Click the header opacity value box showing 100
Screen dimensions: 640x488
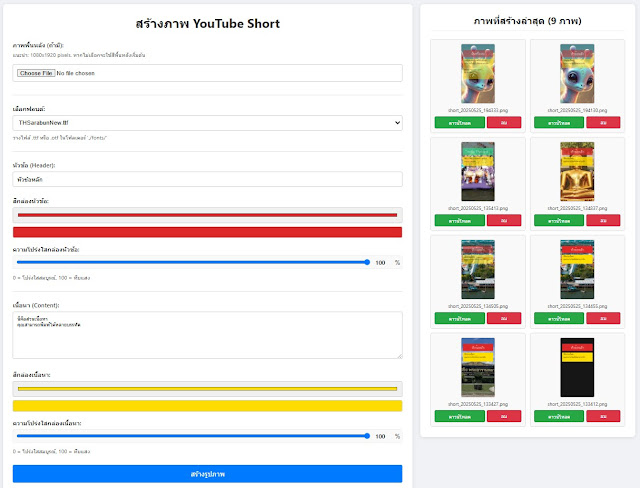pos(381,262)
